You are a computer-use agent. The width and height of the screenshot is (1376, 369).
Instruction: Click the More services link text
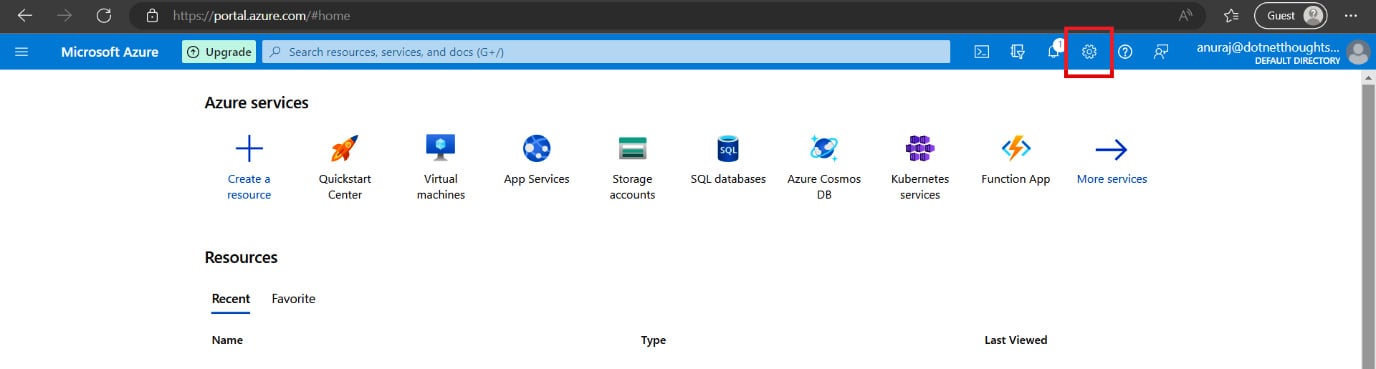coord(1112,179)
